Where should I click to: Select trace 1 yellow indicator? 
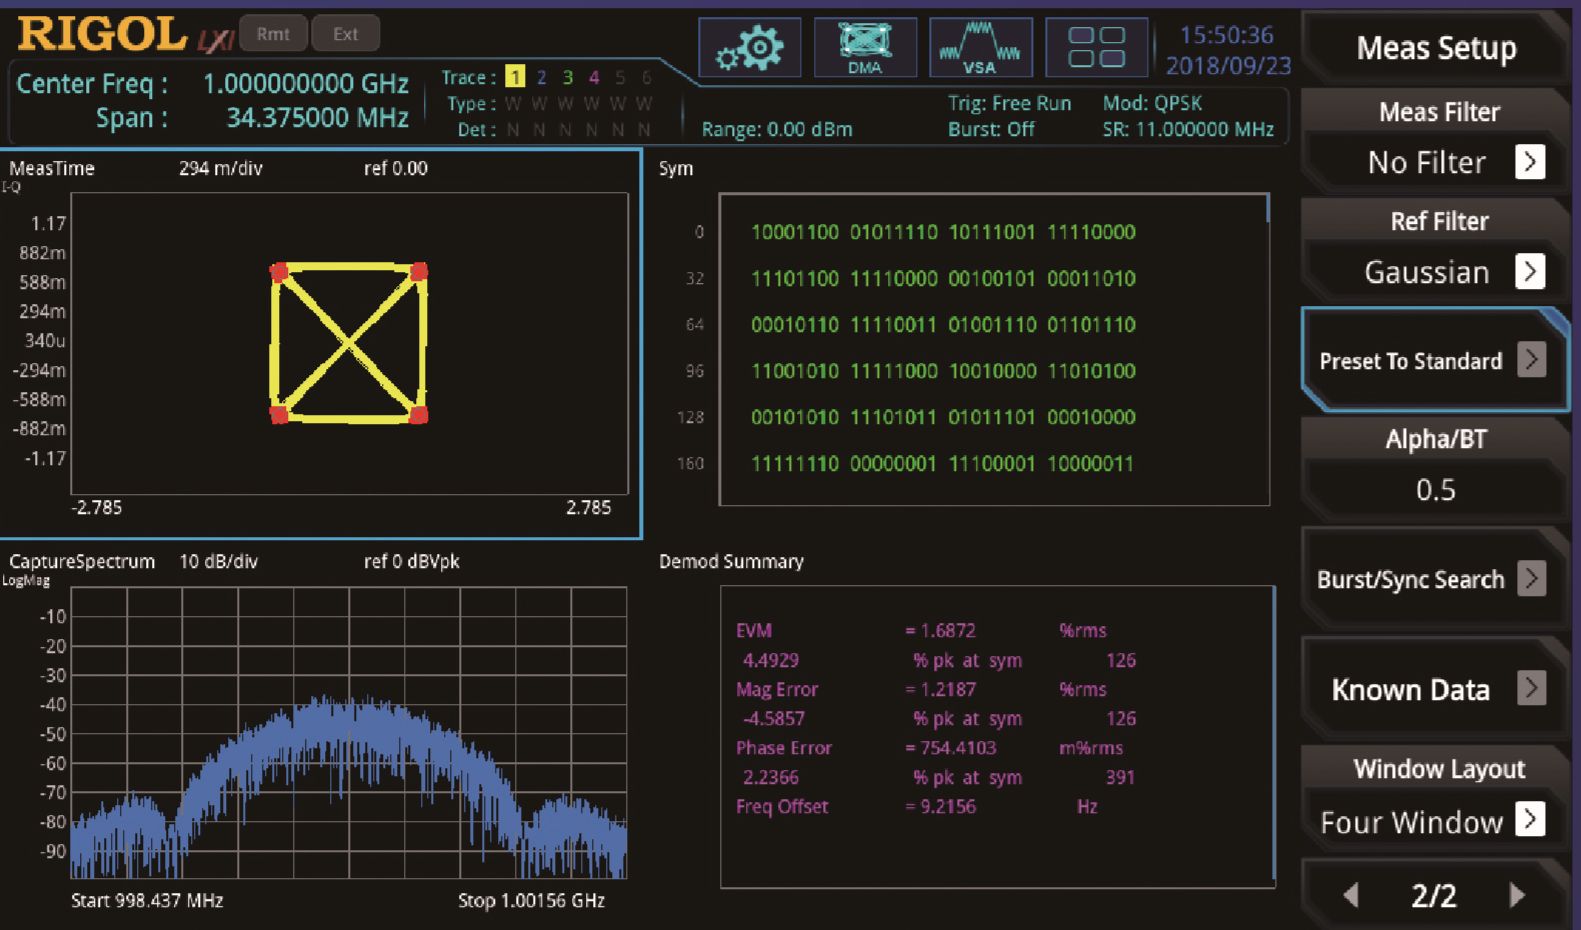click(x=515, y=77)
